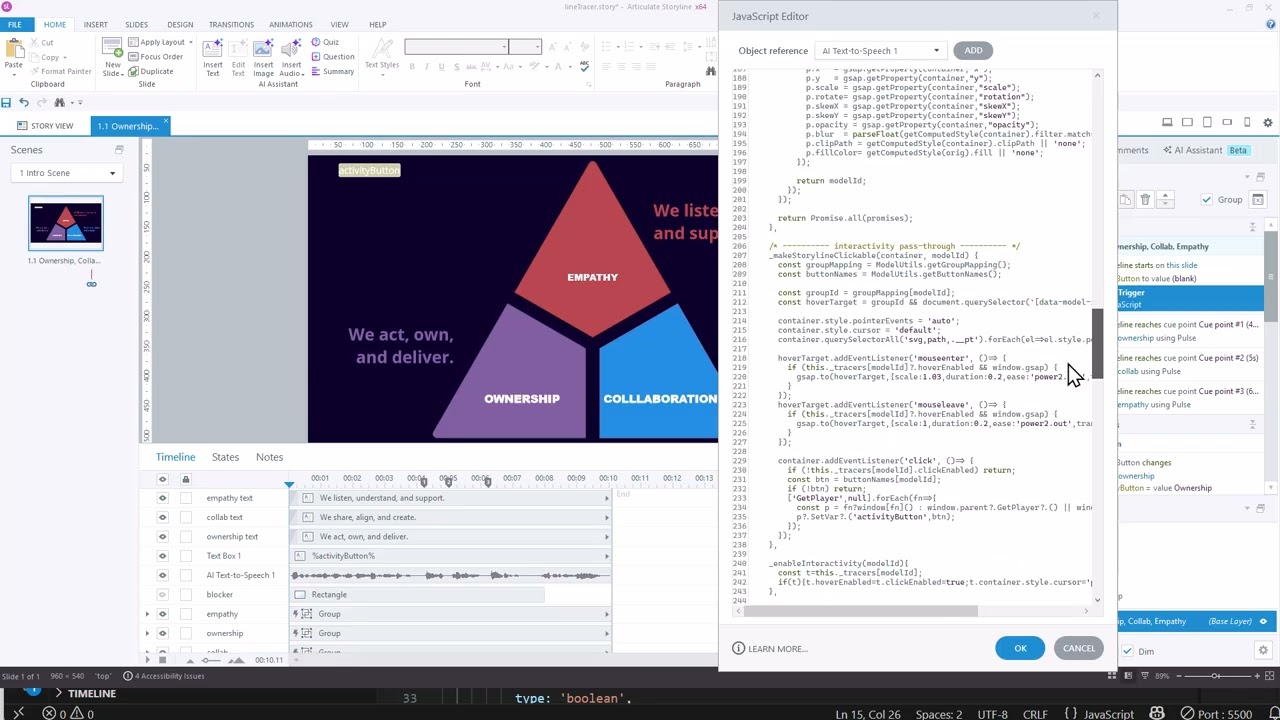The image size is (1280, 720).
Task: Click the binoculars Find icon in quick access
Action: [x=59, y=102]
